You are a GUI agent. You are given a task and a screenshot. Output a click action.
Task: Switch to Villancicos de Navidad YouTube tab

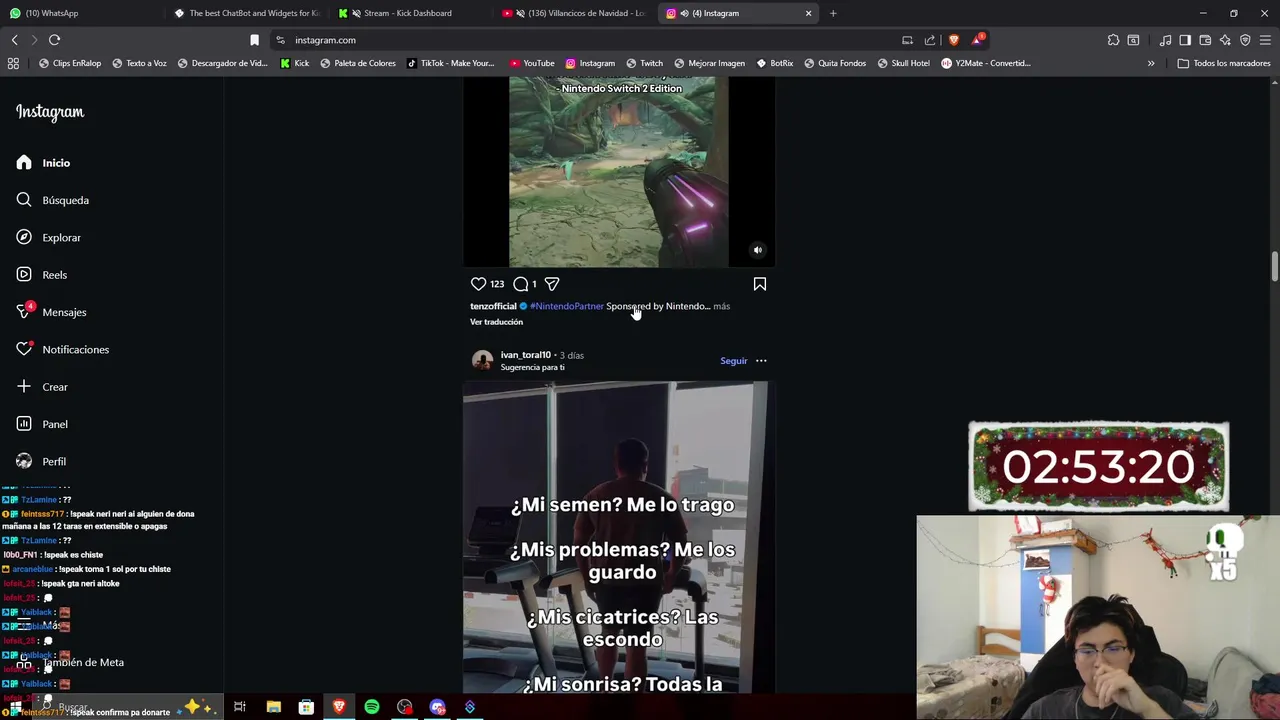573,13
